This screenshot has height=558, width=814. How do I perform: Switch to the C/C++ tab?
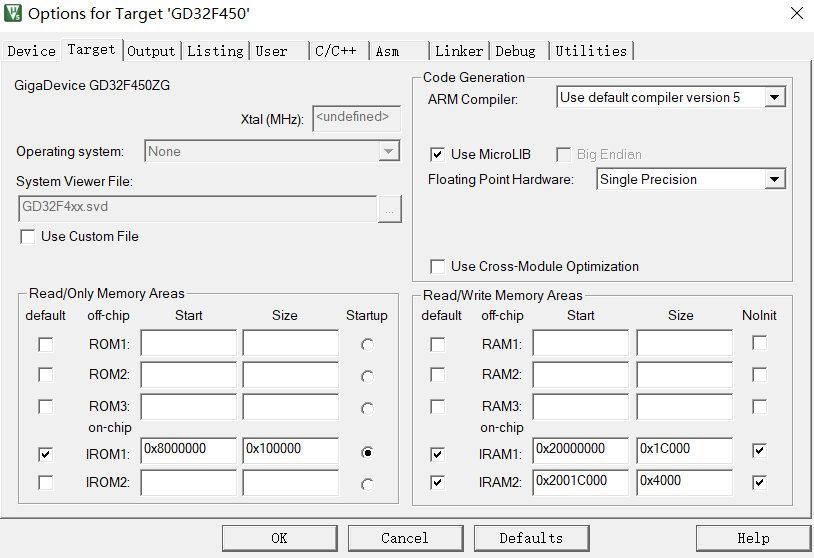(x=338, y=51)
